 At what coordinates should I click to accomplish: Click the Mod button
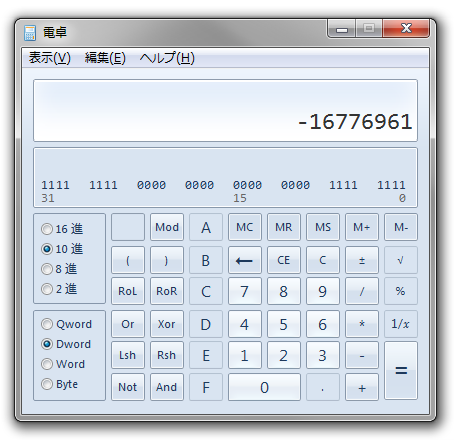click(167, 227)
